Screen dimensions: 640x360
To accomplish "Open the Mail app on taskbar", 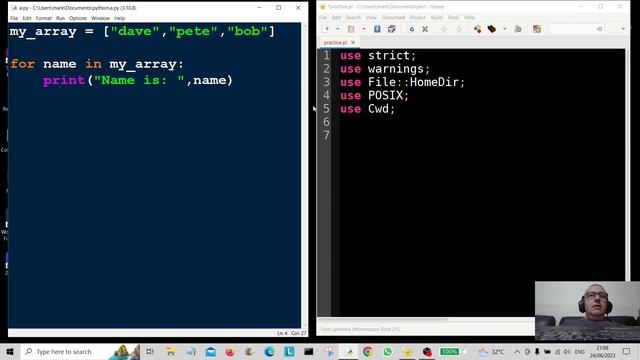I will (x=211, y=351).
